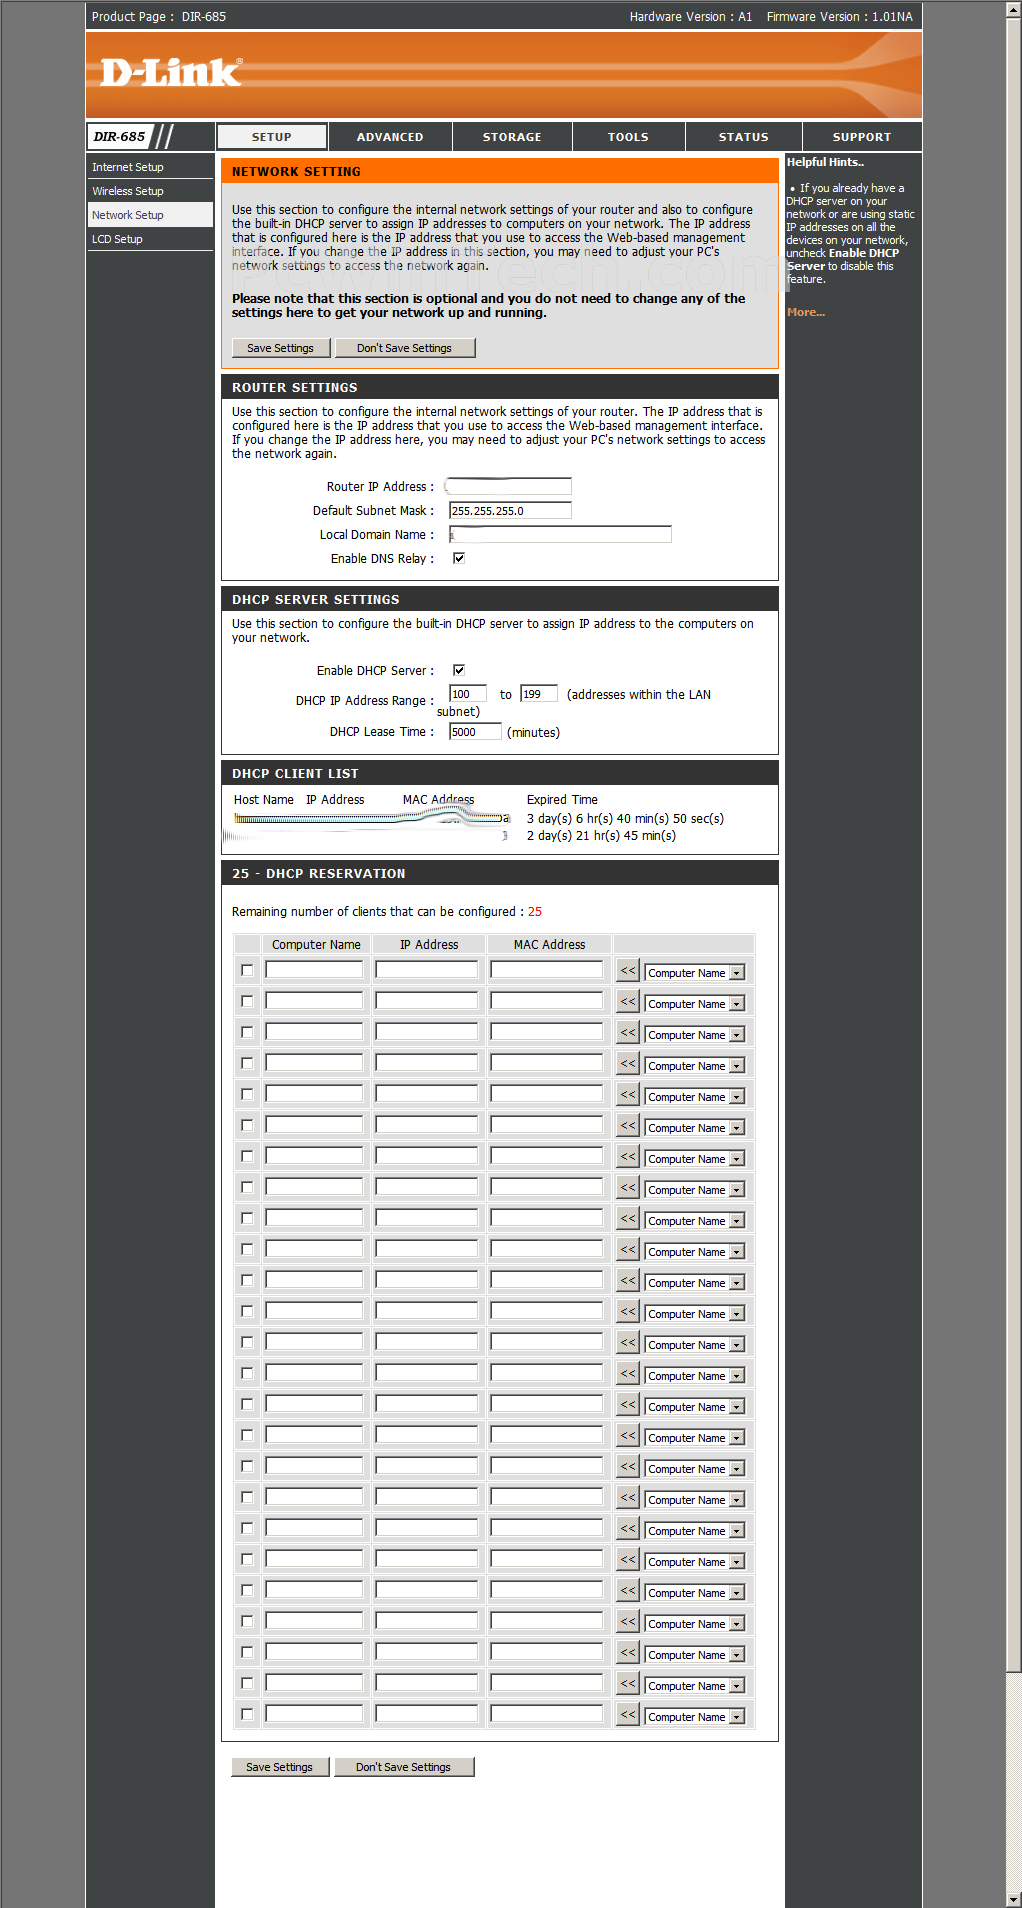This screenshot has height=1908, width=1022.
Task: Click bottom Save Settings button
Action: click(280, 1767)
